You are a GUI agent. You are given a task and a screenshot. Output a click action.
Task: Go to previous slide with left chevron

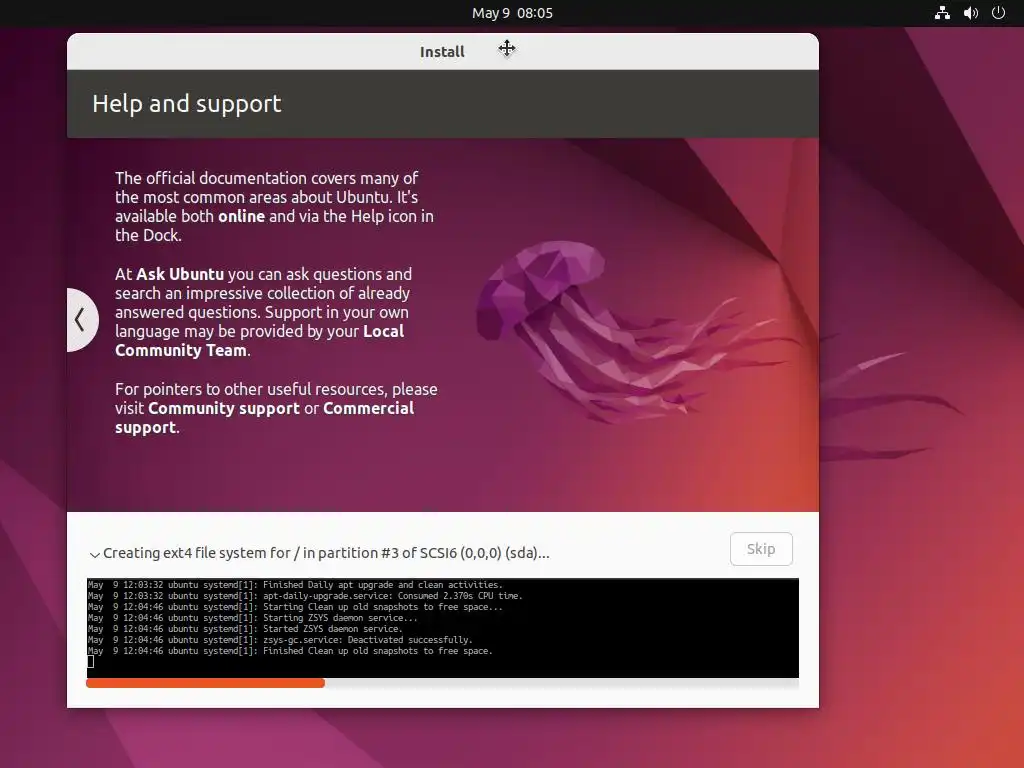tap(80, 319)
